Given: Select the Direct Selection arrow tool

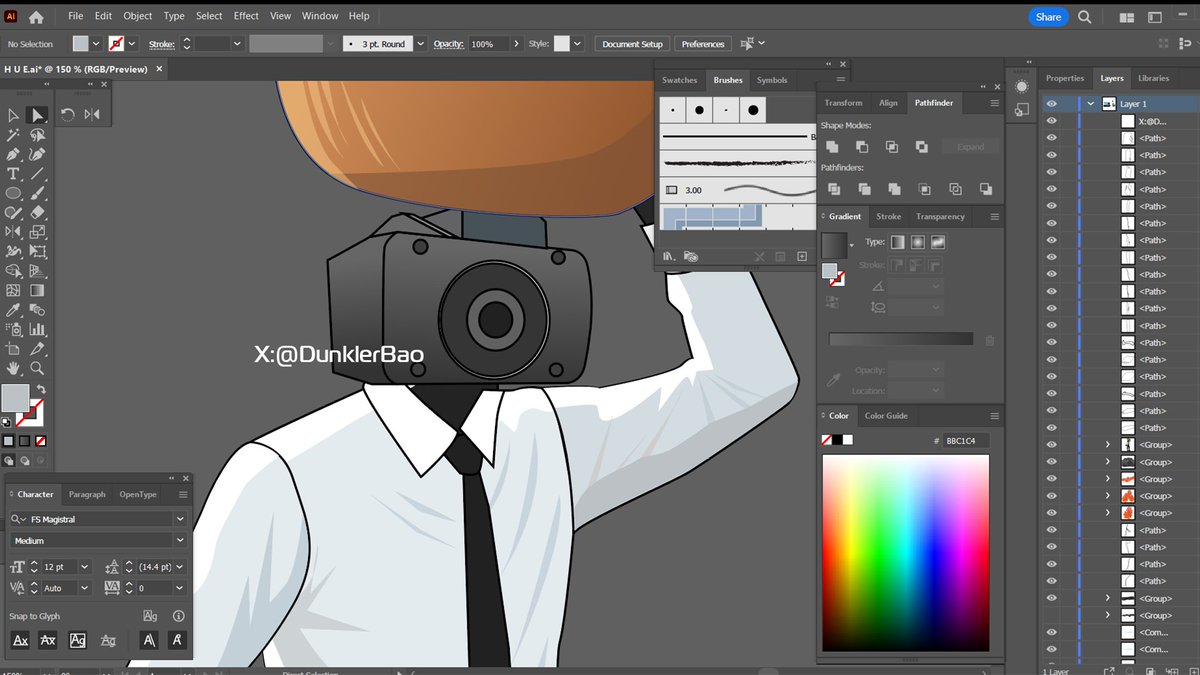Looking at the screenshot, I should (37, 116).
